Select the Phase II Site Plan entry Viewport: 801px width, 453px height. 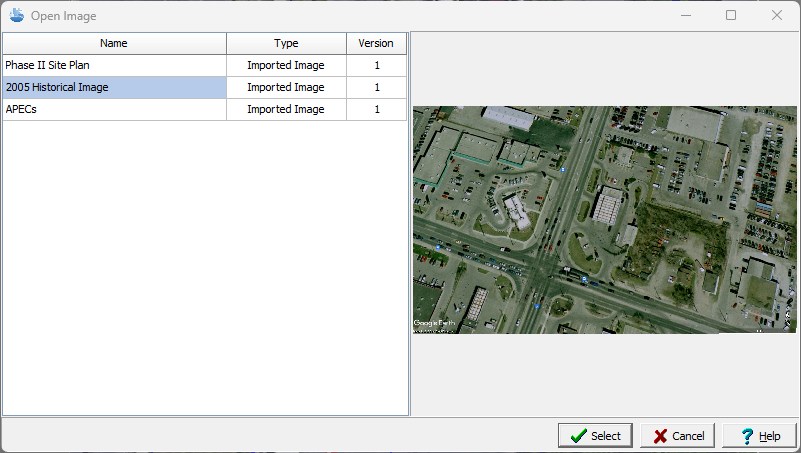point(54,66)
